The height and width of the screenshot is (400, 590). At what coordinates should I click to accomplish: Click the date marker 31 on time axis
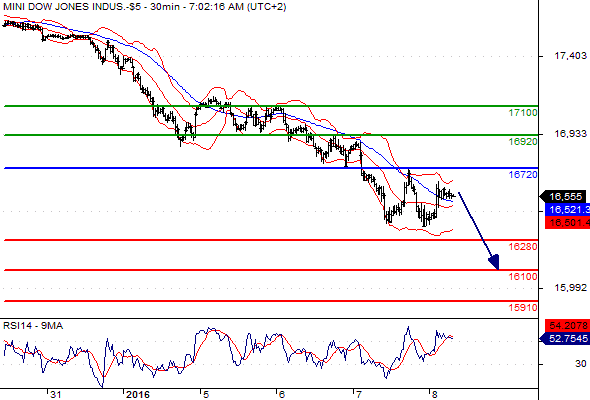tap(56, 395)
